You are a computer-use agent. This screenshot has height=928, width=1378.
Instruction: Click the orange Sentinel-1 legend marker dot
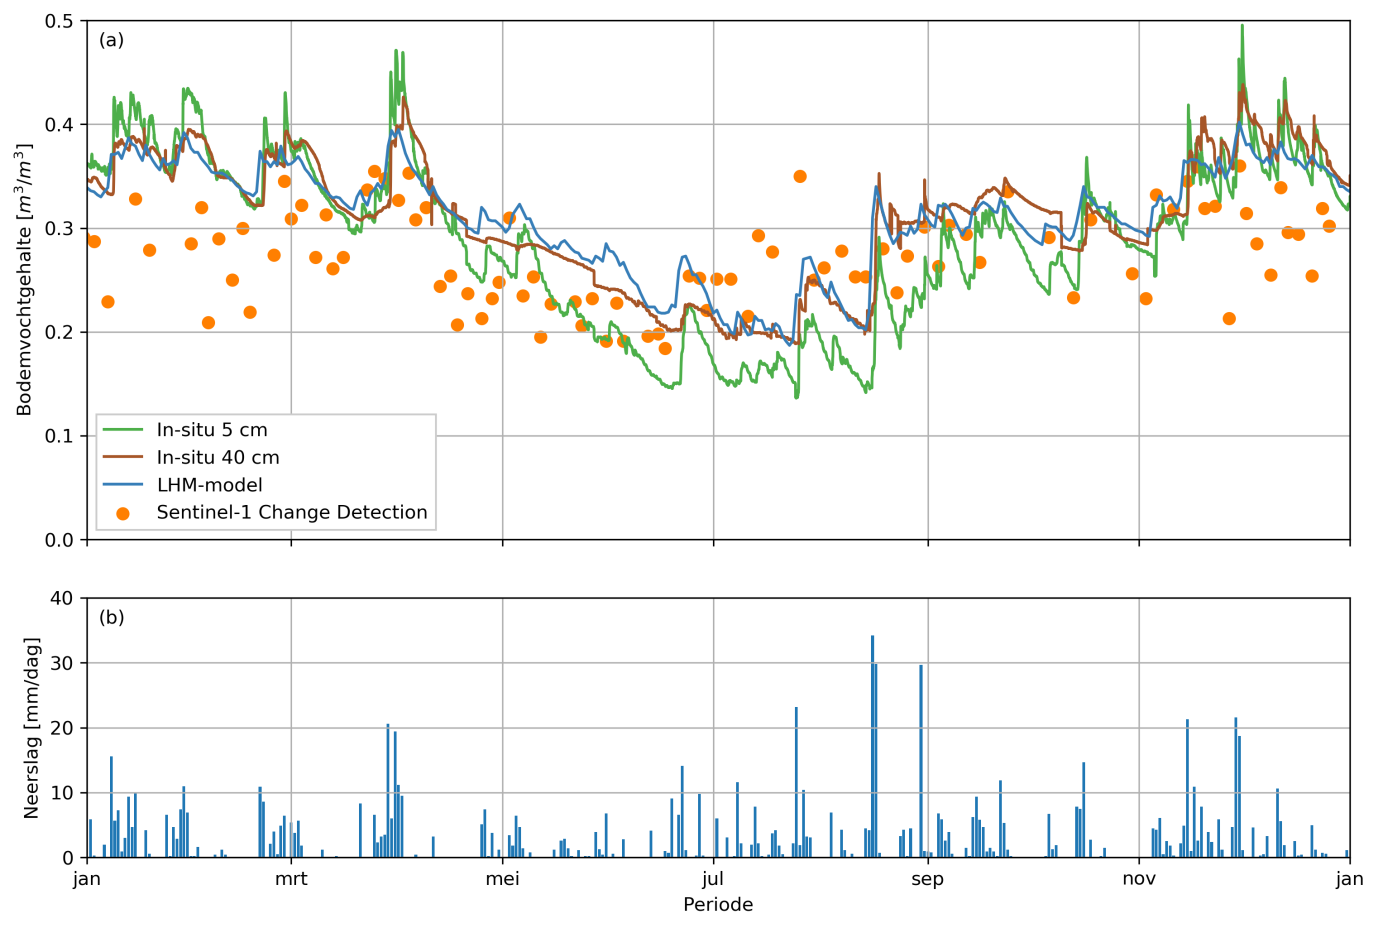tap(123, 513)
